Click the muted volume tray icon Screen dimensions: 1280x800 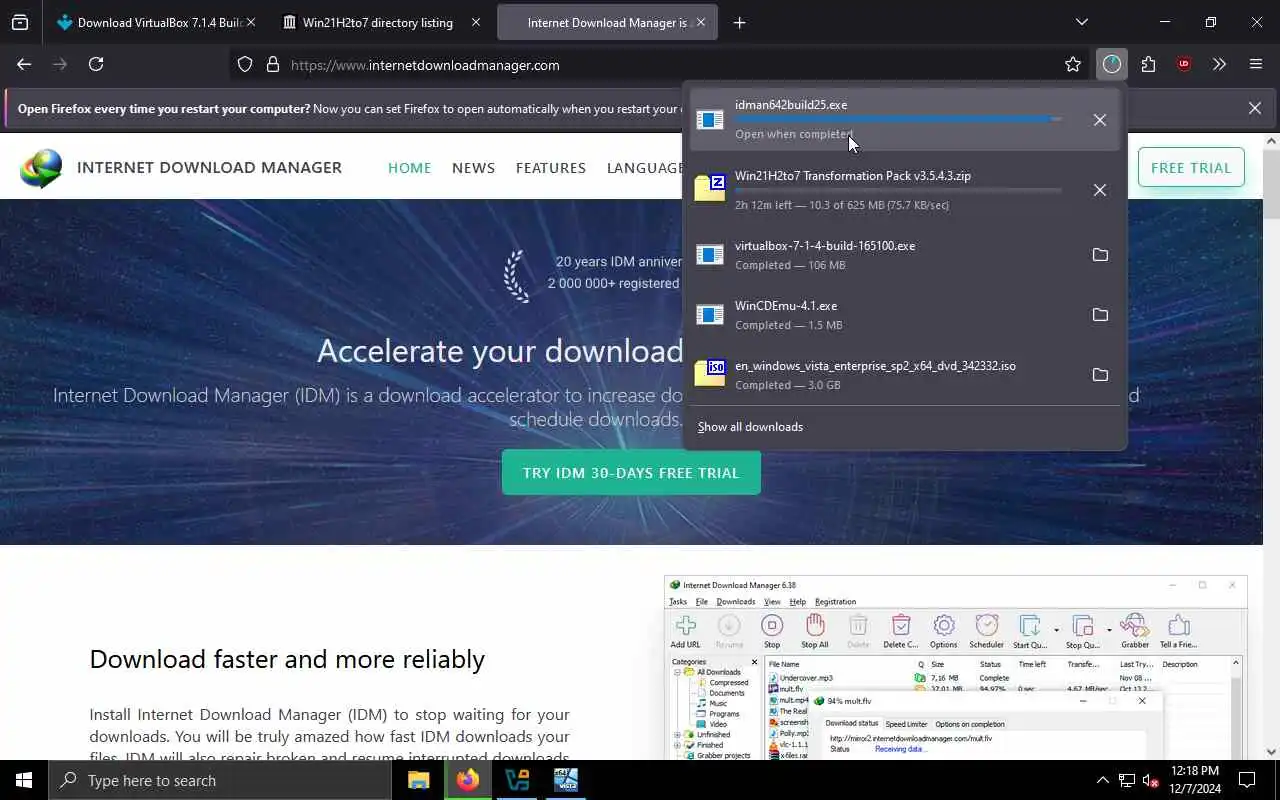tap(1150, 780)
